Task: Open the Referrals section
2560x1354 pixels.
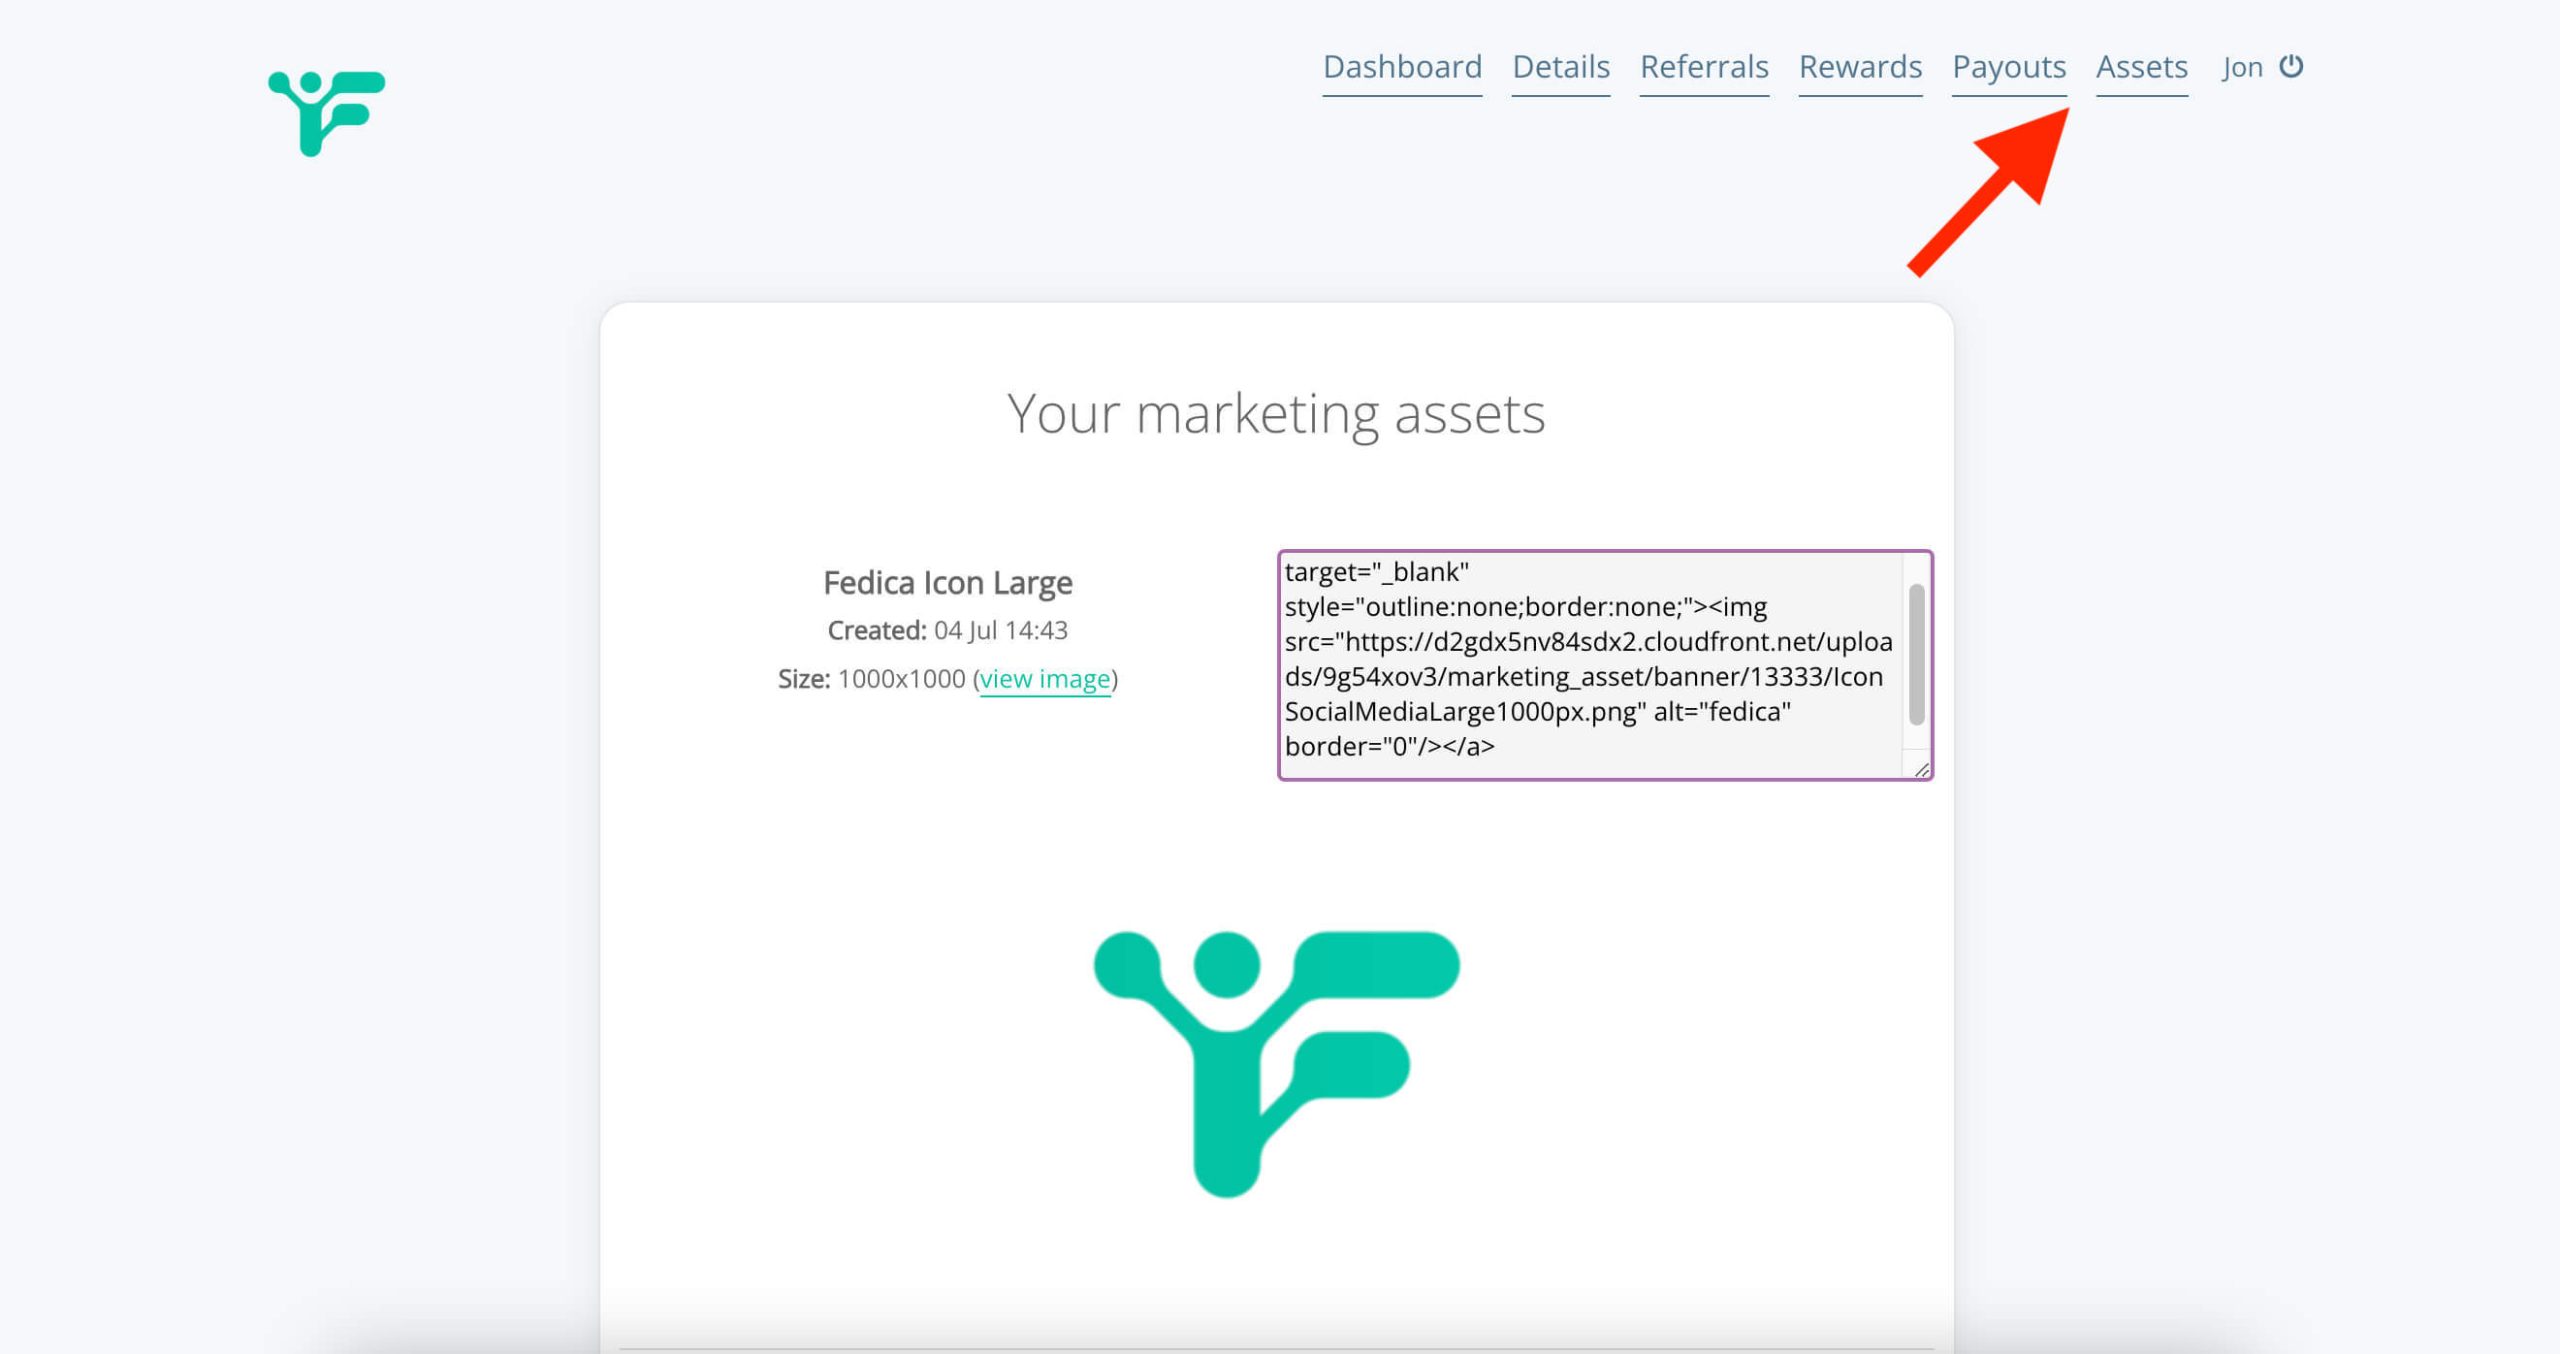Action: (x=1704, y=67)
